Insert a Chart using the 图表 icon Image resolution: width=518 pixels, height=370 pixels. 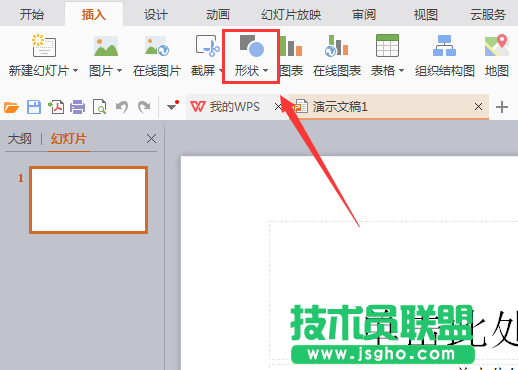tap(291, 46)
